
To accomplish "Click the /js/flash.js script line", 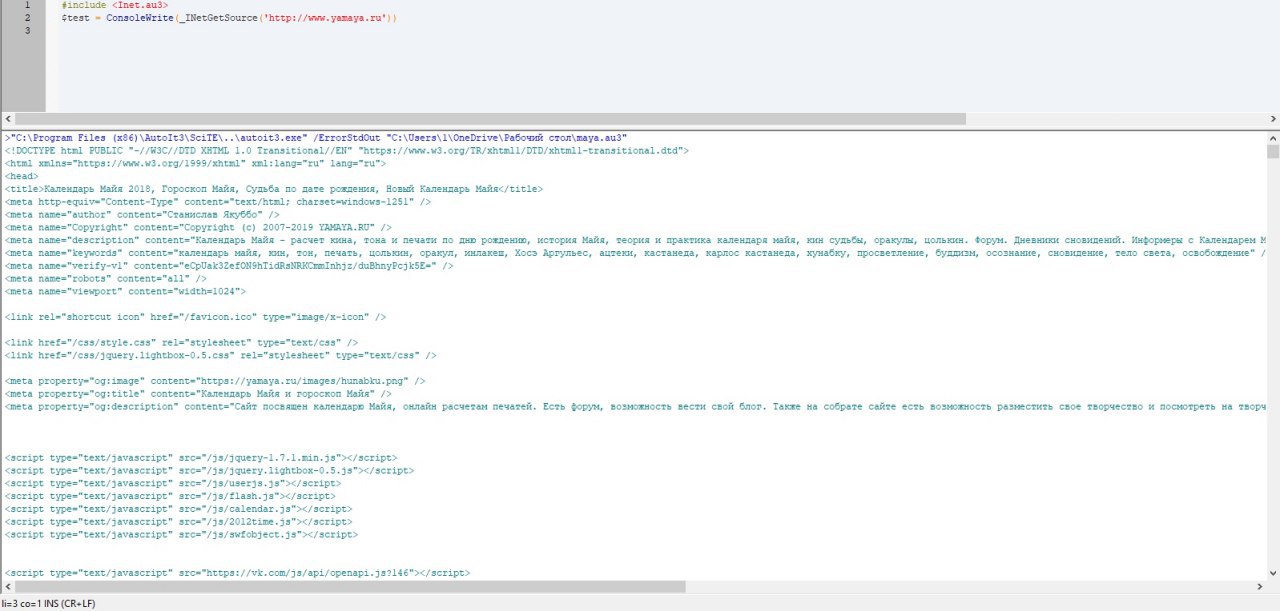I will 170,496.
